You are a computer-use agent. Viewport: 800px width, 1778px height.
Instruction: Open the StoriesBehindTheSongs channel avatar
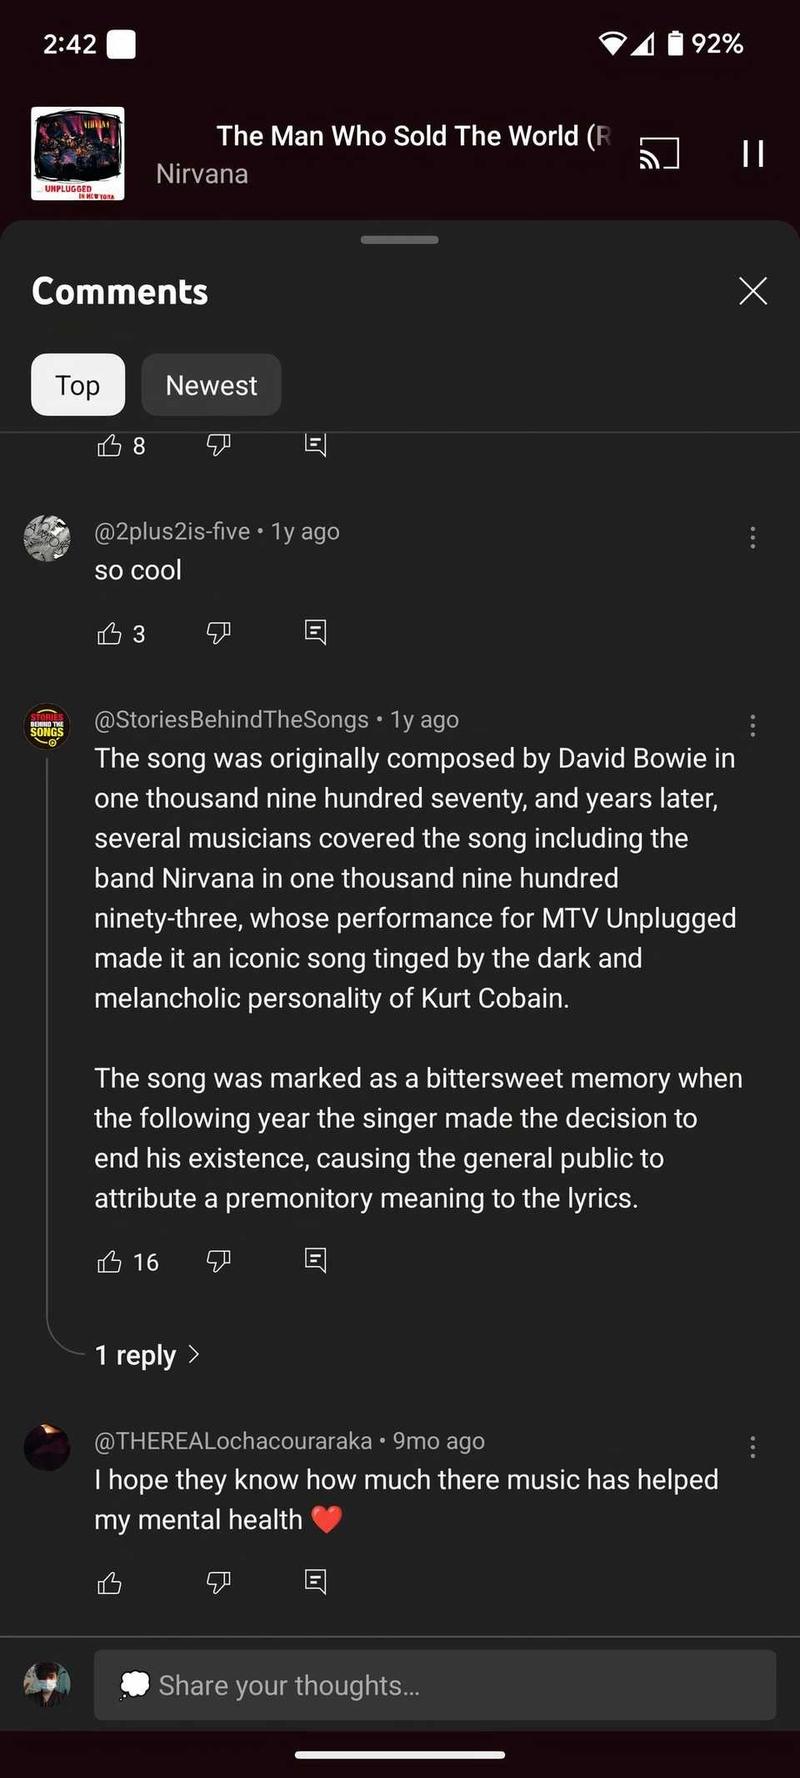pos(47,726)
